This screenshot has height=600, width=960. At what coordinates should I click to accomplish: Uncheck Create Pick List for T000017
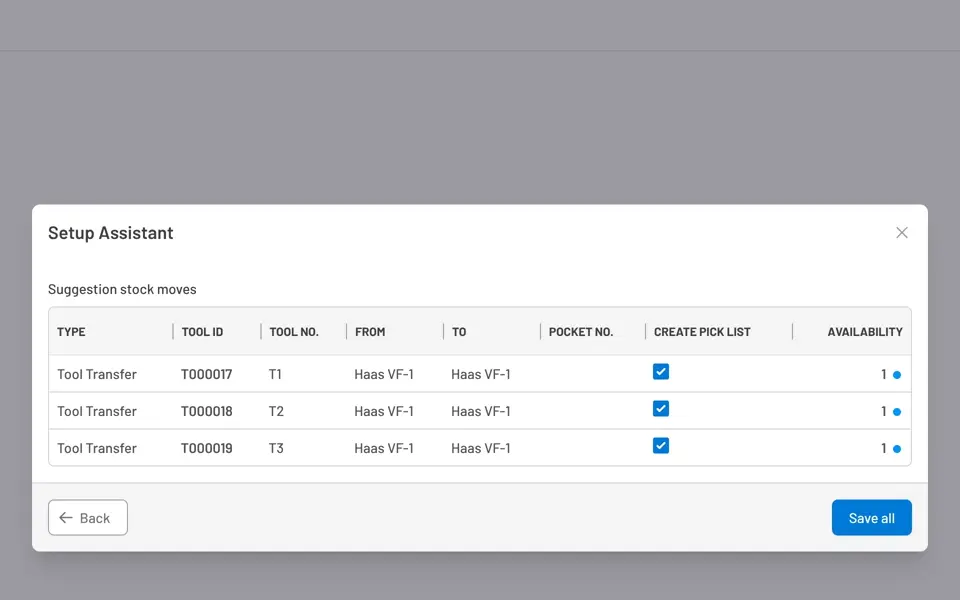click(x=661, y=372)
